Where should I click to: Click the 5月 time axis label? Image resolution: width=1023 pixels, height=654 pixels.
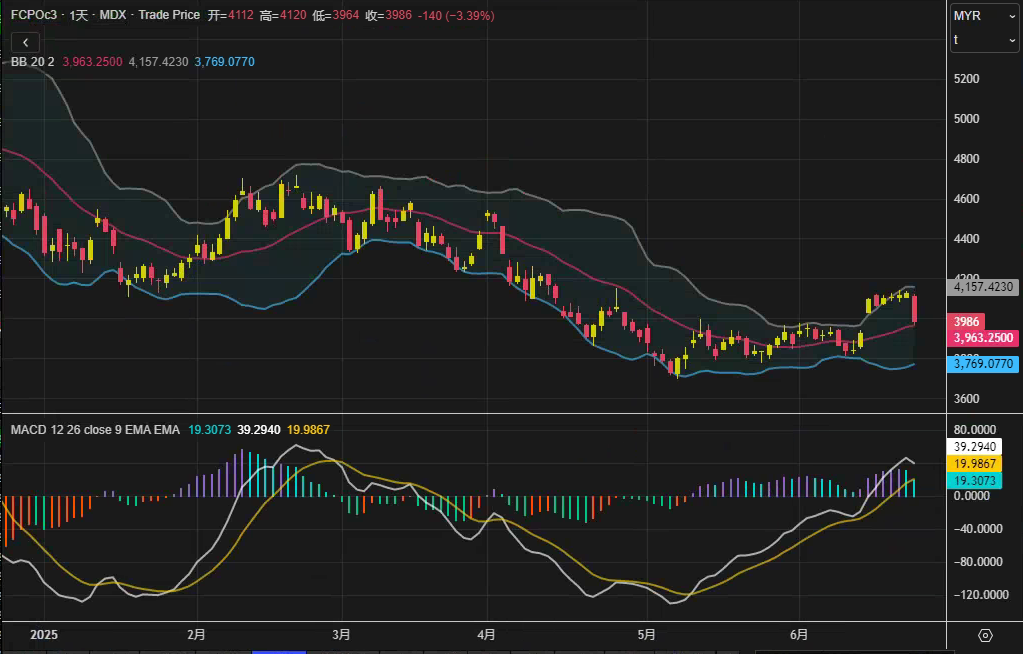click(x=647, y=634)
